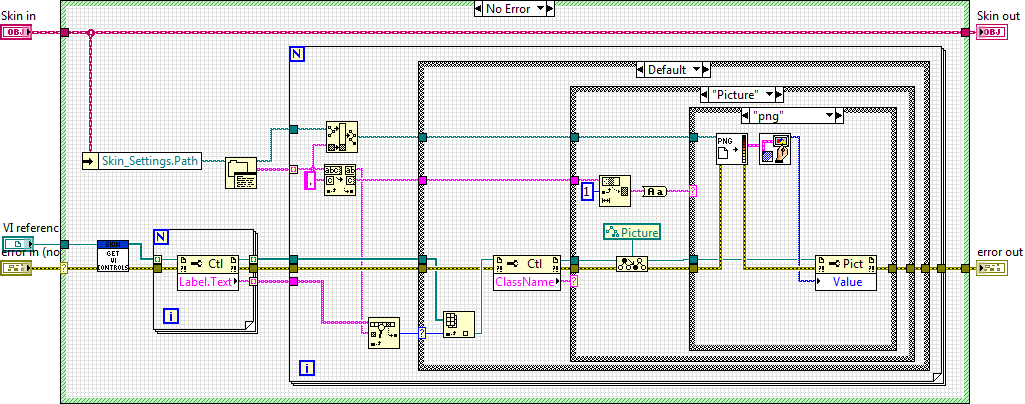Click the Search 1D Array function icon
The width and height of the screenshot is (1025, 404).
[x=384, y=333]
